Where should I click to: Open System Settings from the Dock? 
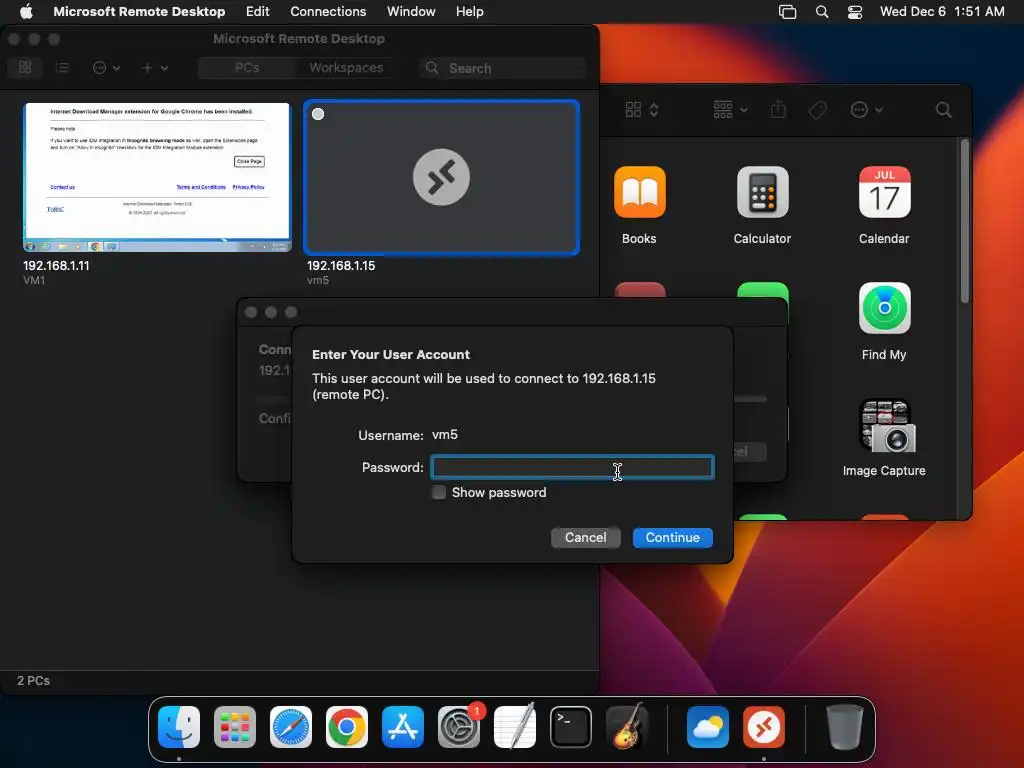point(459,727)
